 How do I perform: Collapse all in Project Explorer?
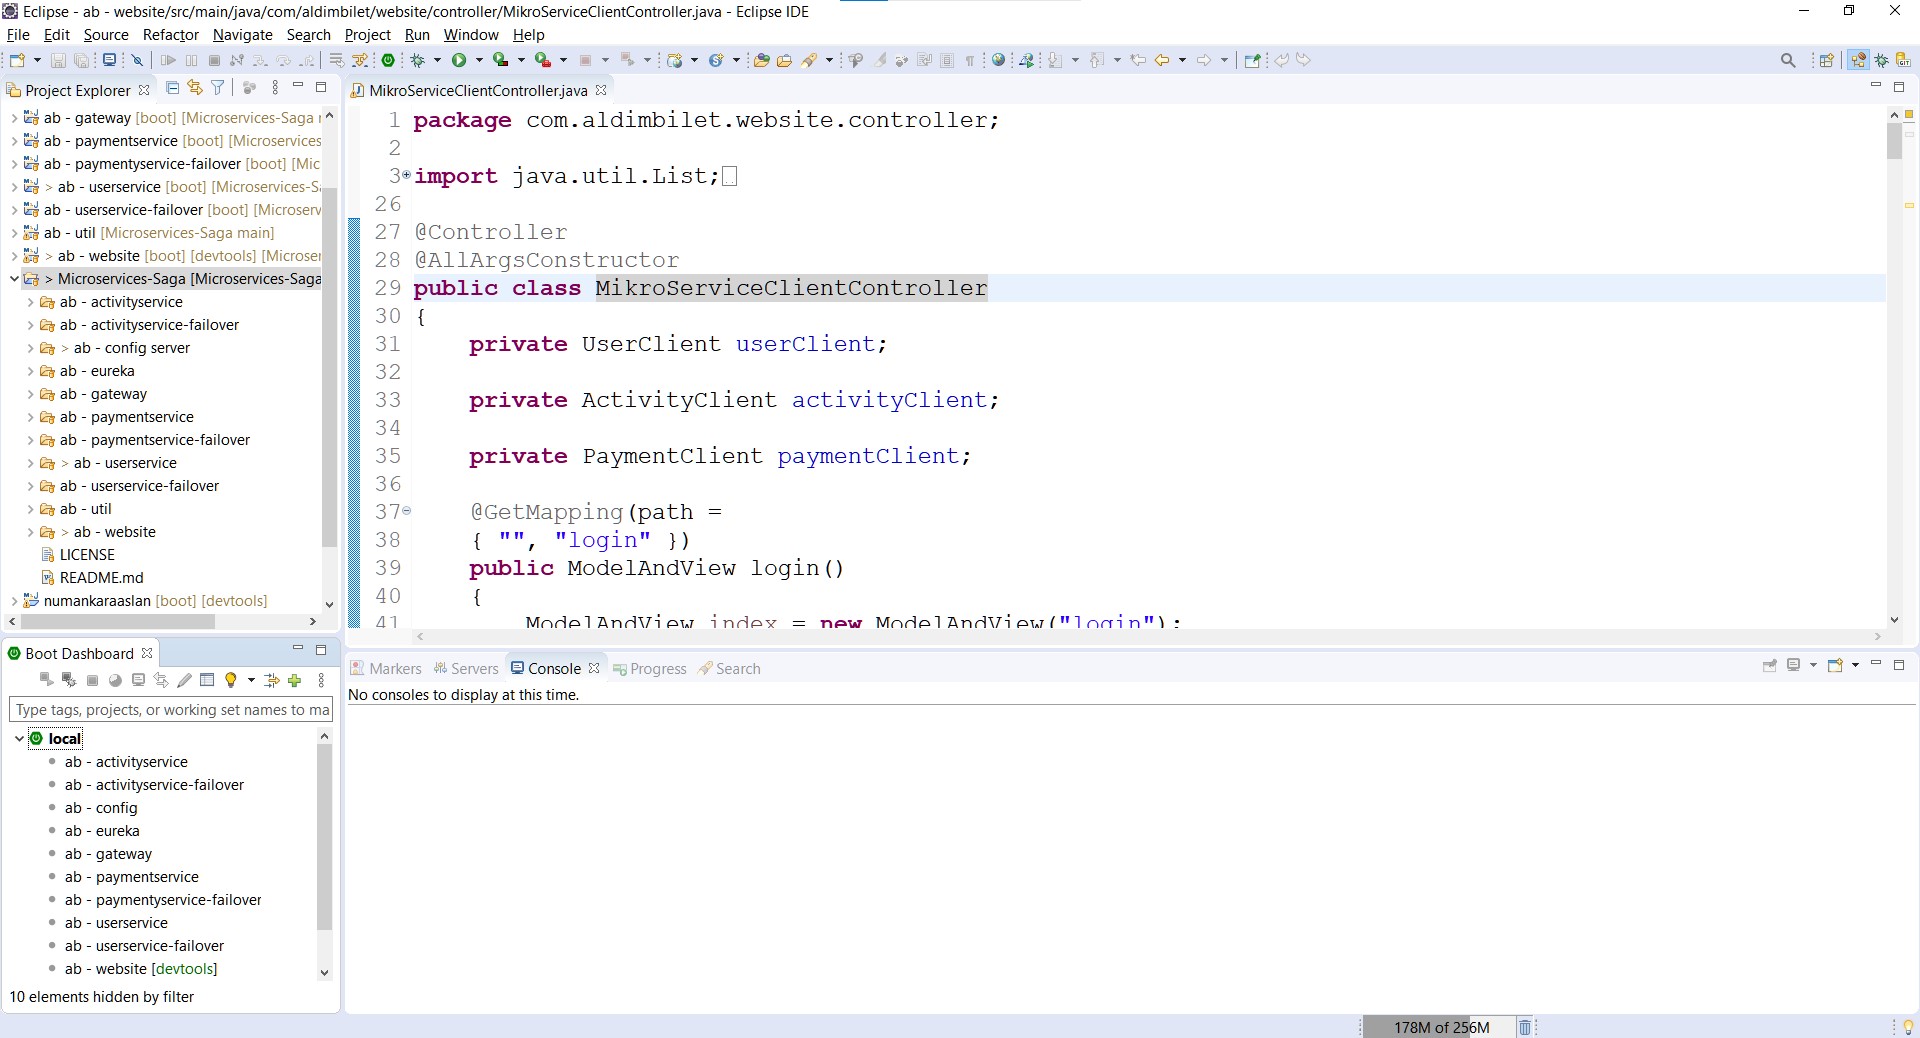[172, 88]
